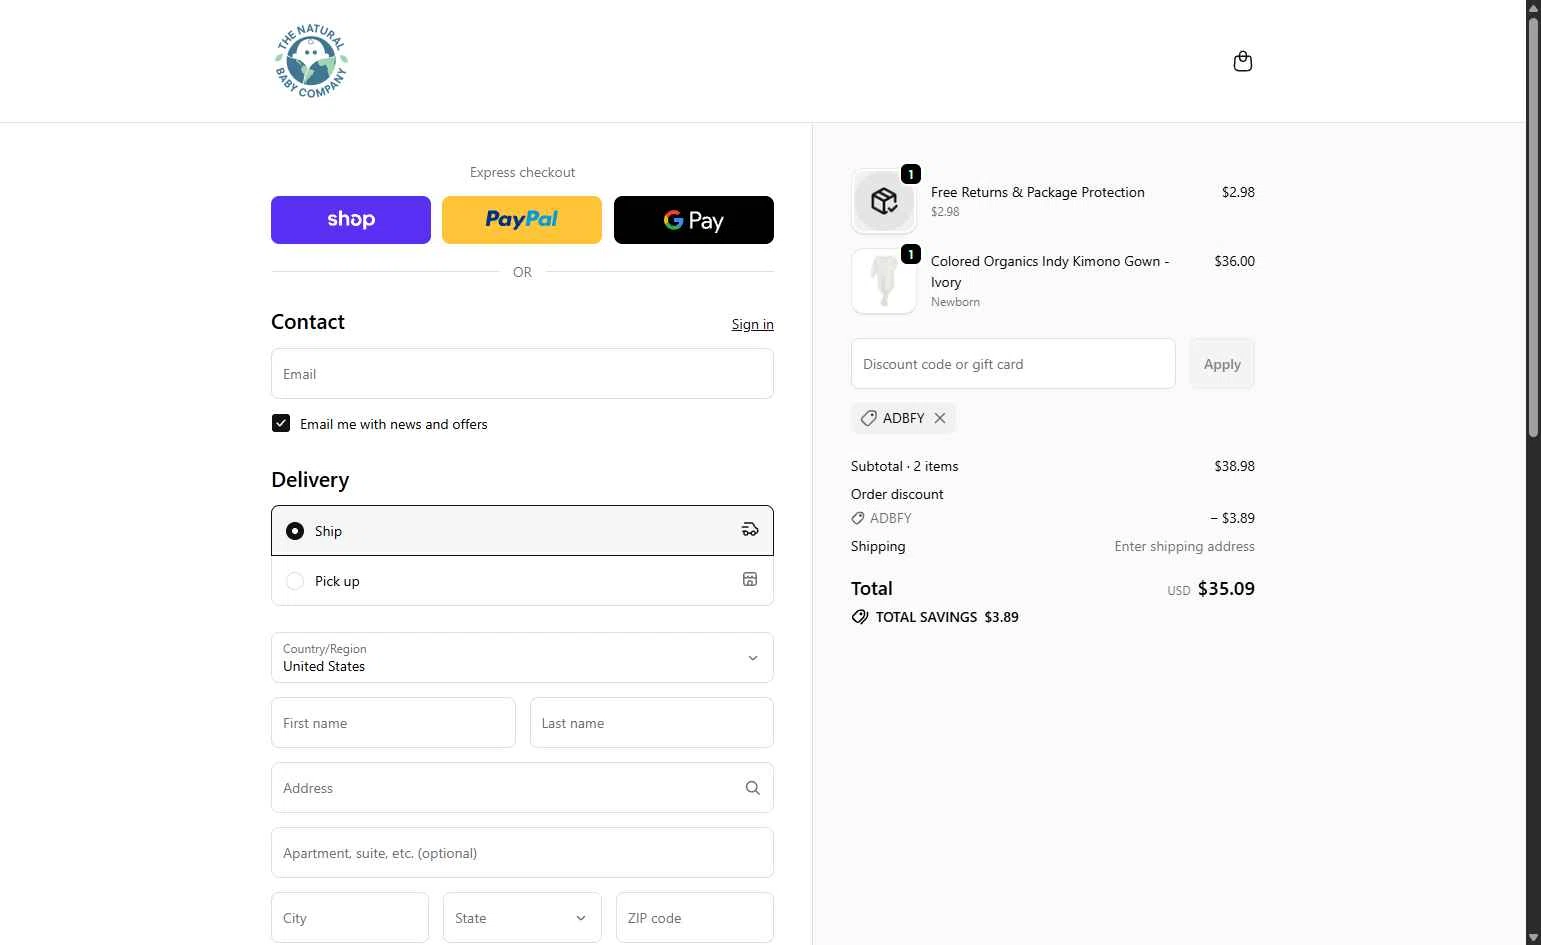Viewport: 1541px width, 945px height.
Task: Focus the Discount code or gift card field
Action: 1013,363
